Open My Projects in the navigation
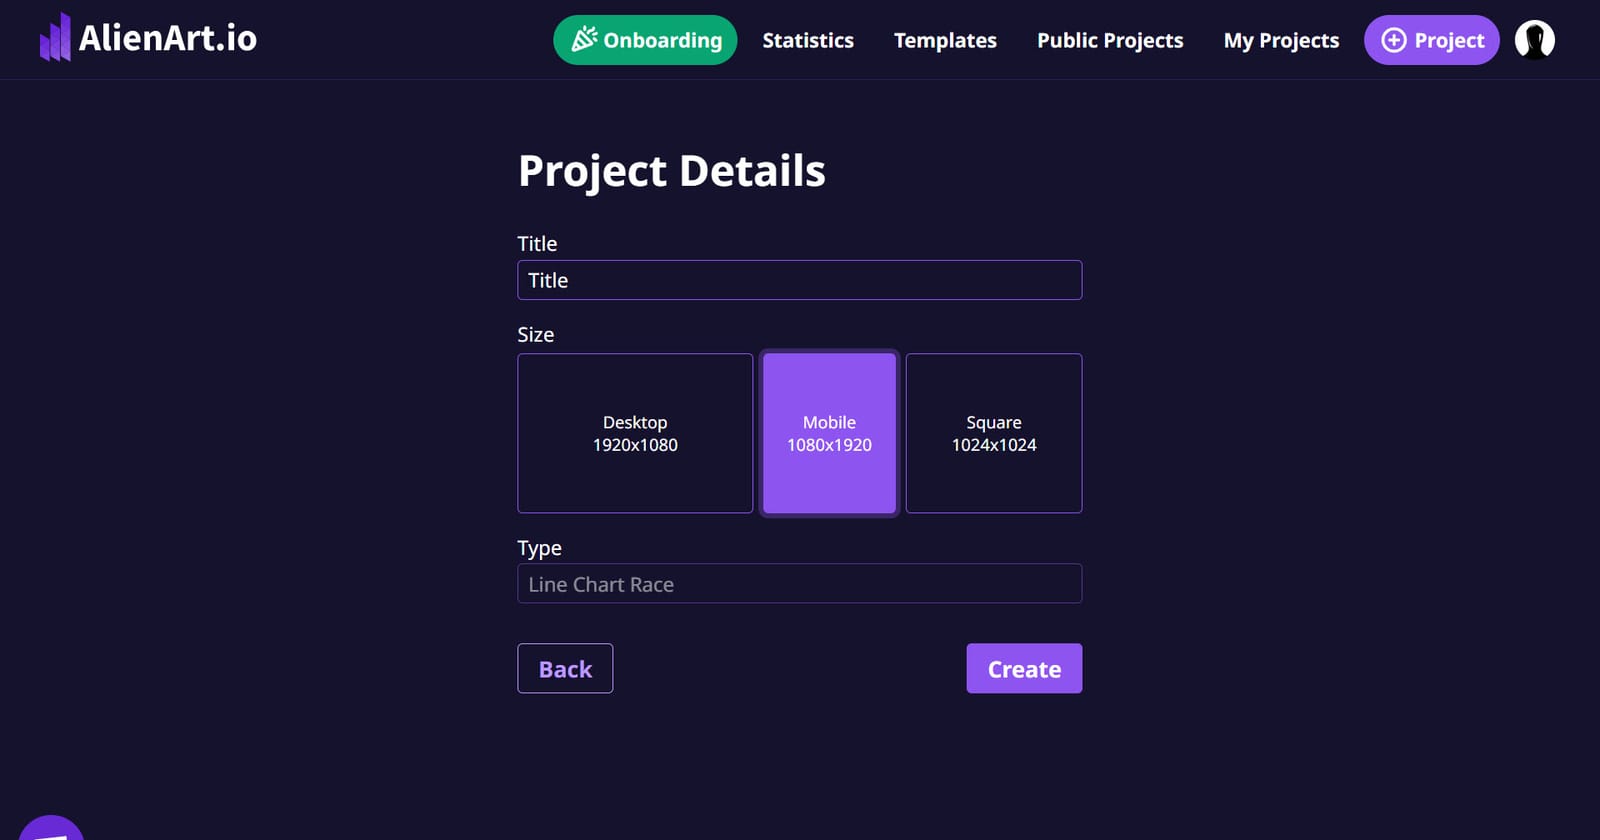The image size is (1600, 840). coord(1281,40)
